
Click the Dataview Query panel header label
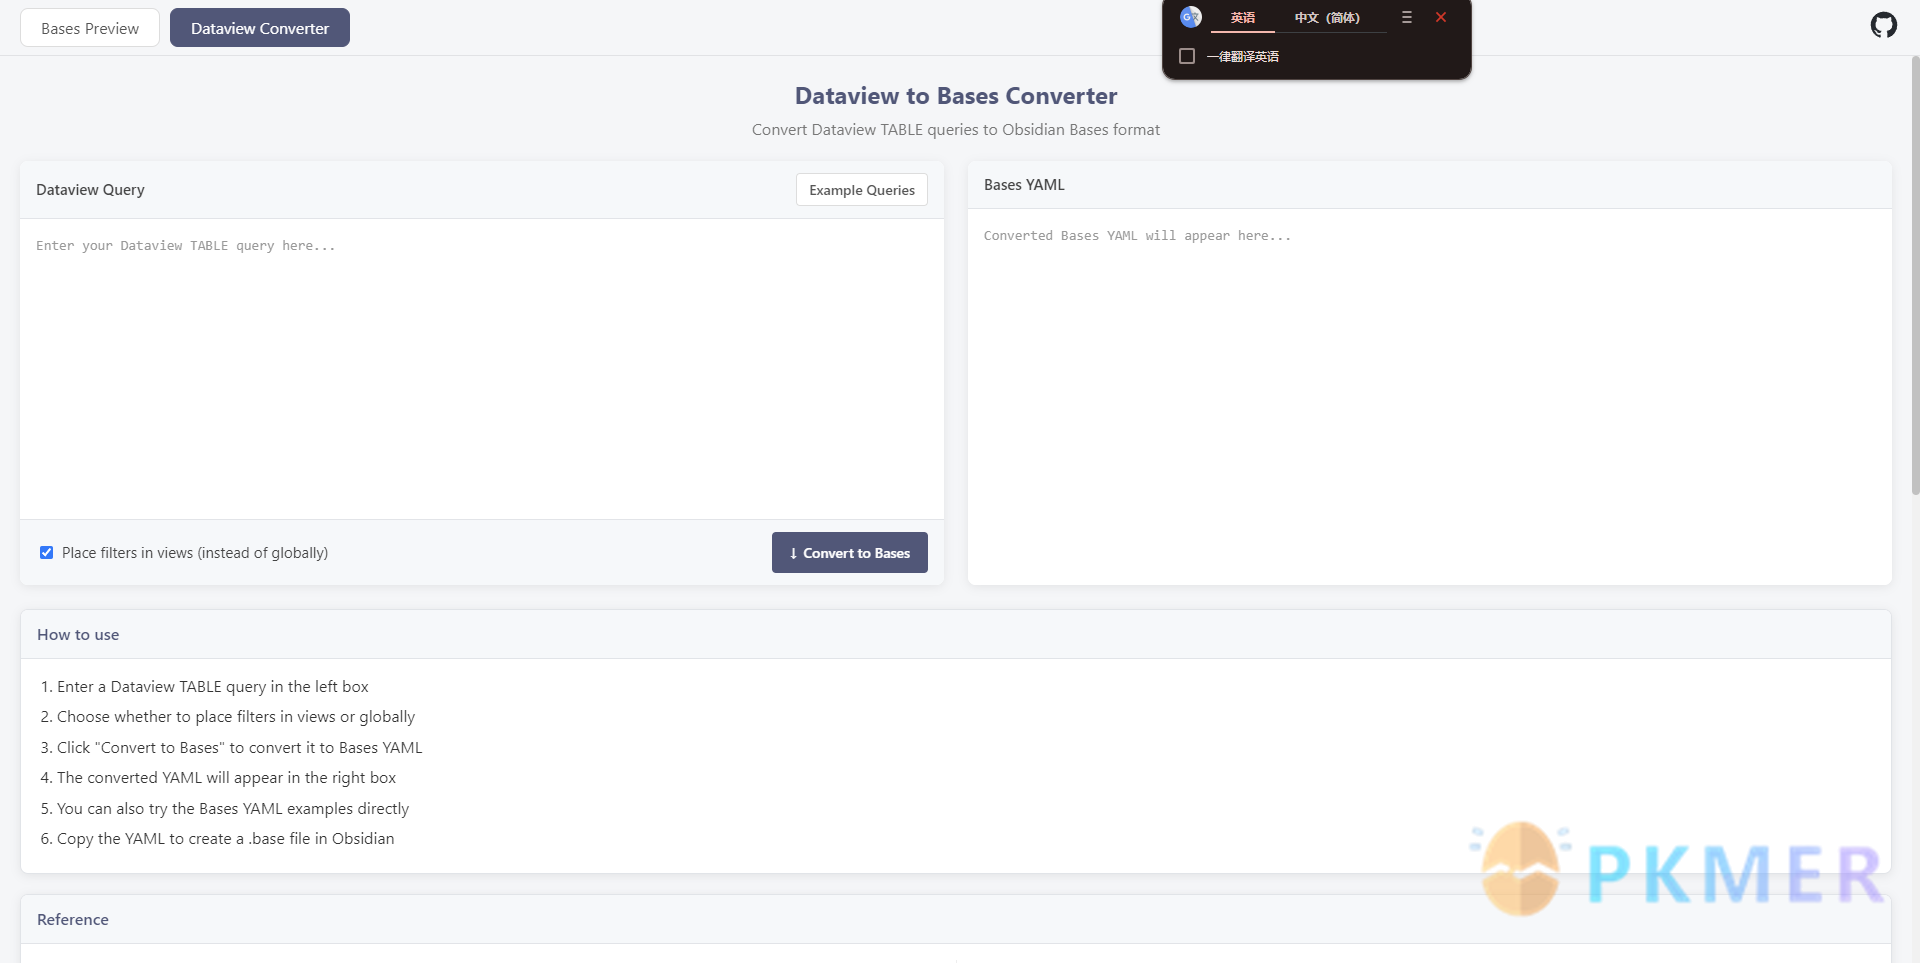tap(90, 190)
